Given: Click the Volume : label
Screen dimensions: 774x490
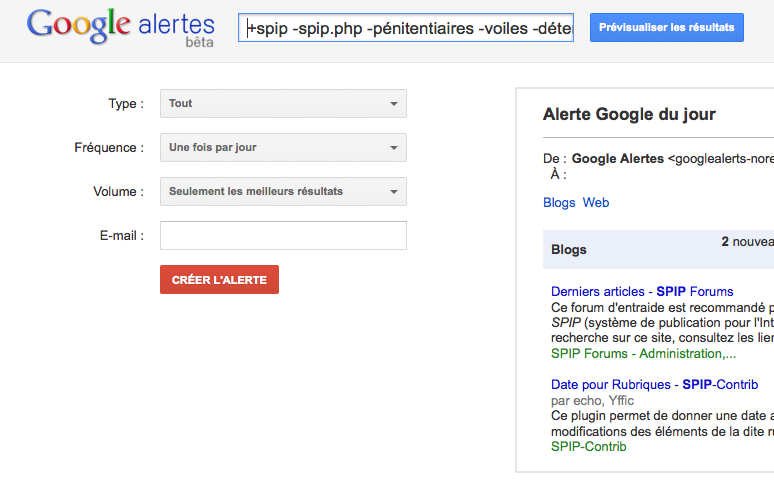Looking at the screenshot, I should 118,191.
